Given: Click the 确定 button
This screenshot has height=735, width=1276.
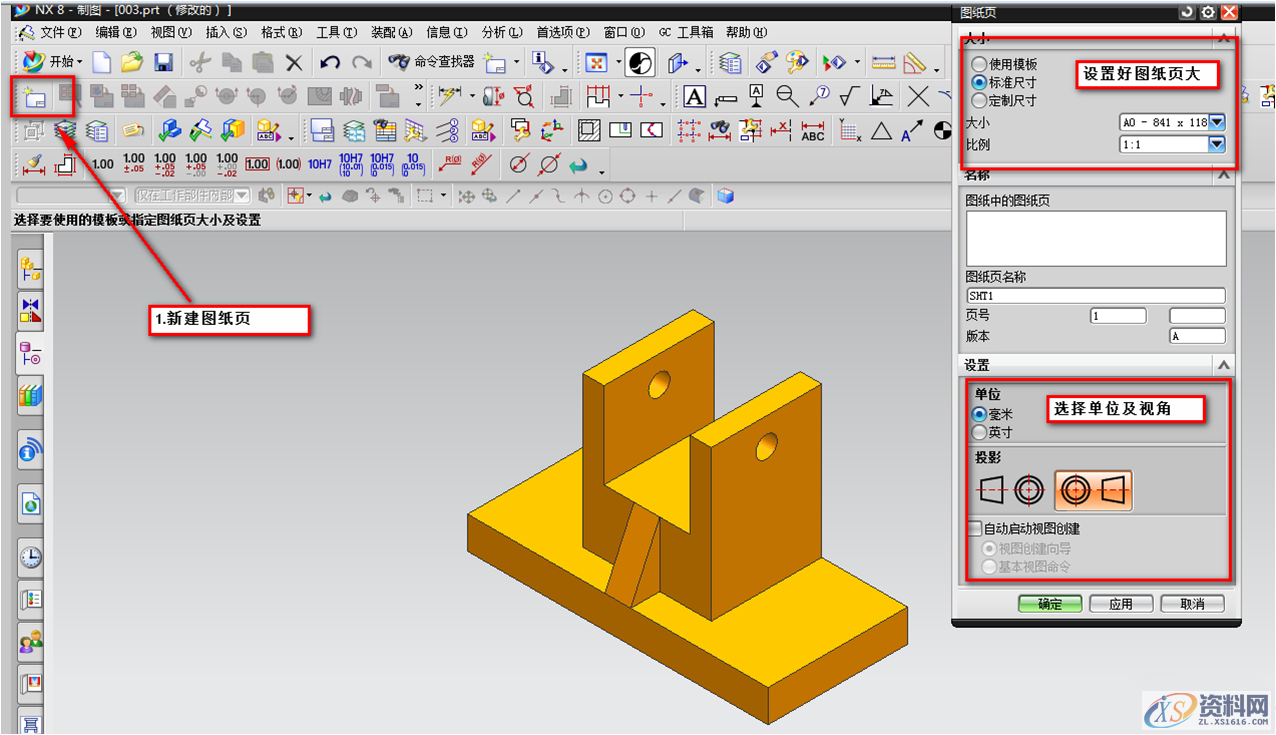Looking at the screenshot, I should click(x=1049, y=604).
